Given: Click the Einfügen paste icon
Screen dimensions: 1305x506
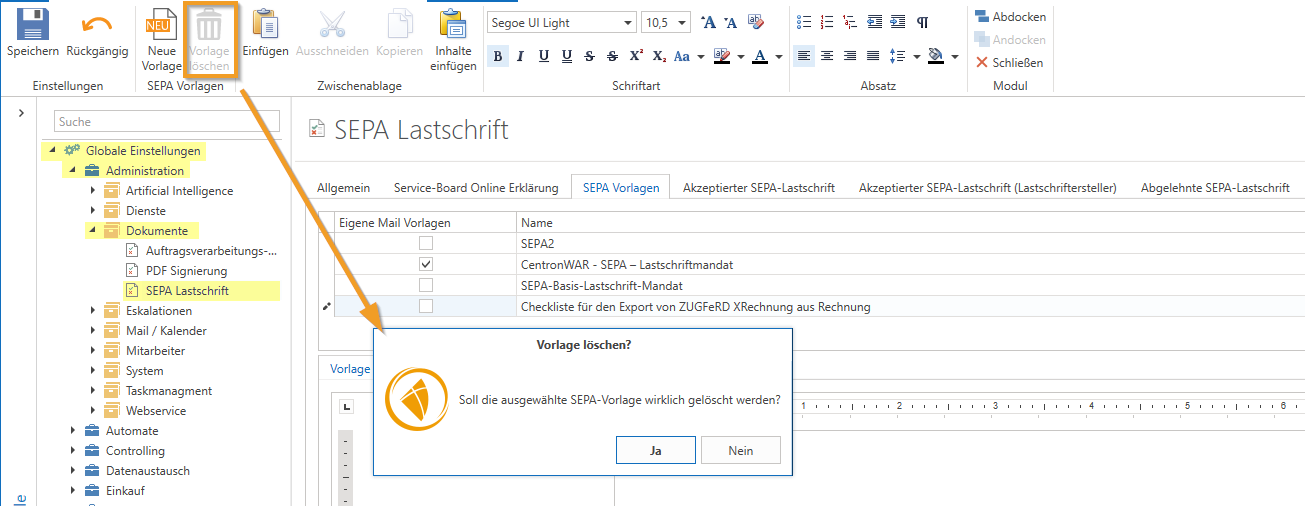Looking at the screenshot, I should pos(265,25).
